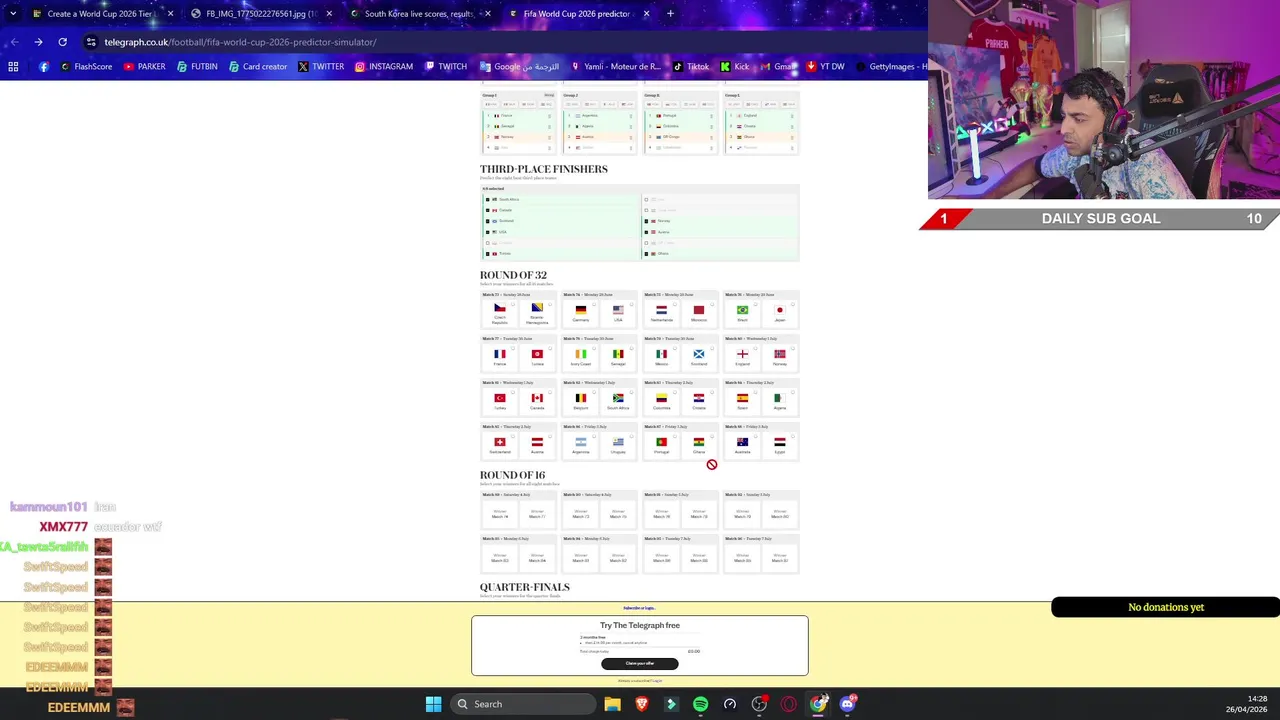Select Belgium against South Africa
This screenshot has width=1280, height=720.
point(580,402)
